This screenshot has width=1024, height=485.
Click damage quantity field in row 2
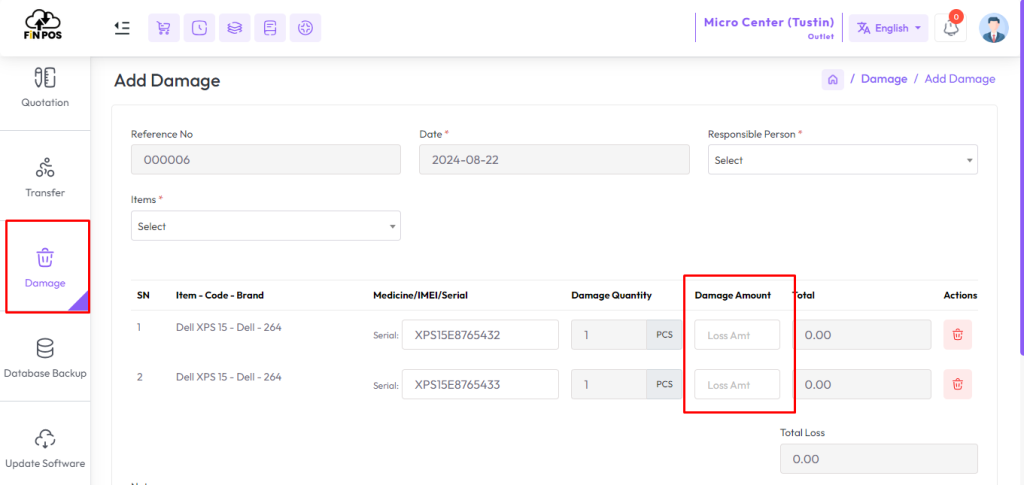pyautogui.click(x=609, y=384)
